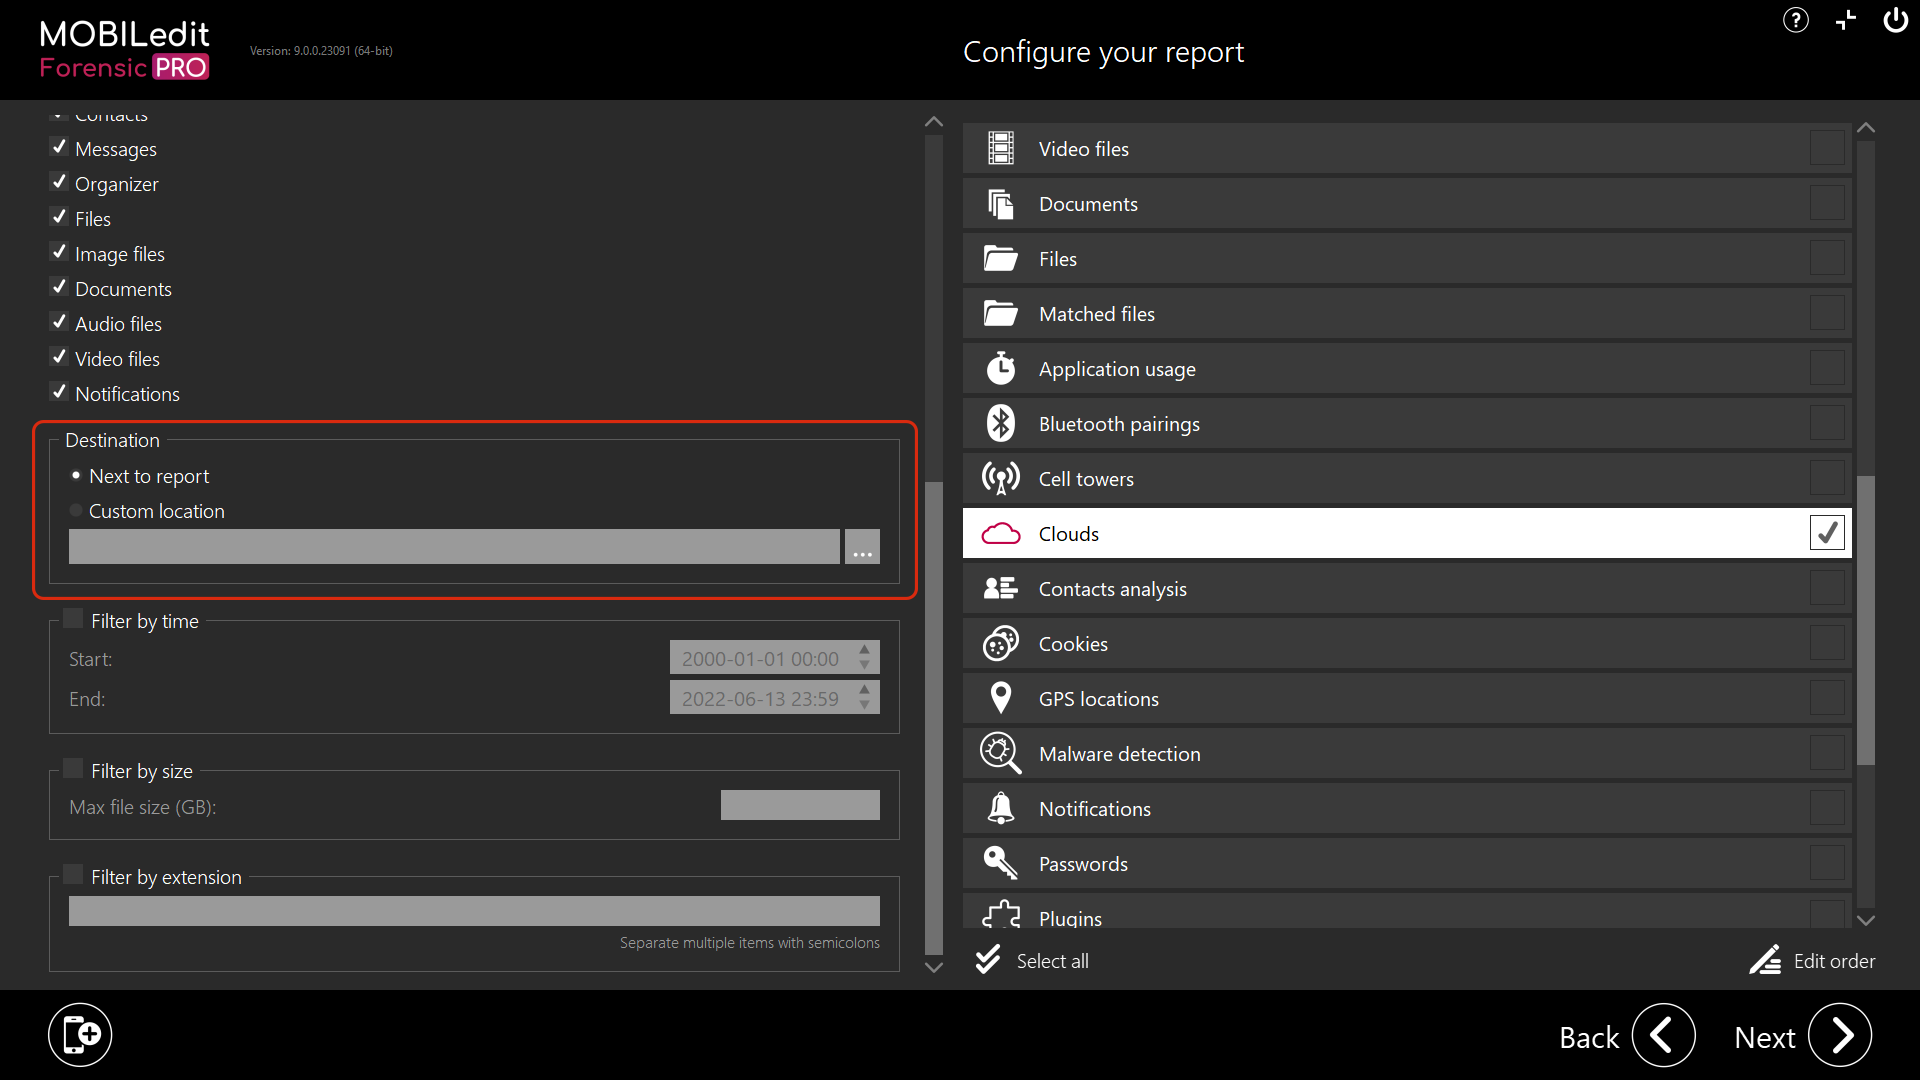The image size is (1920, 1080).
Task: Uncheck the Messages checkbox
Action: (x=59, y=146)
